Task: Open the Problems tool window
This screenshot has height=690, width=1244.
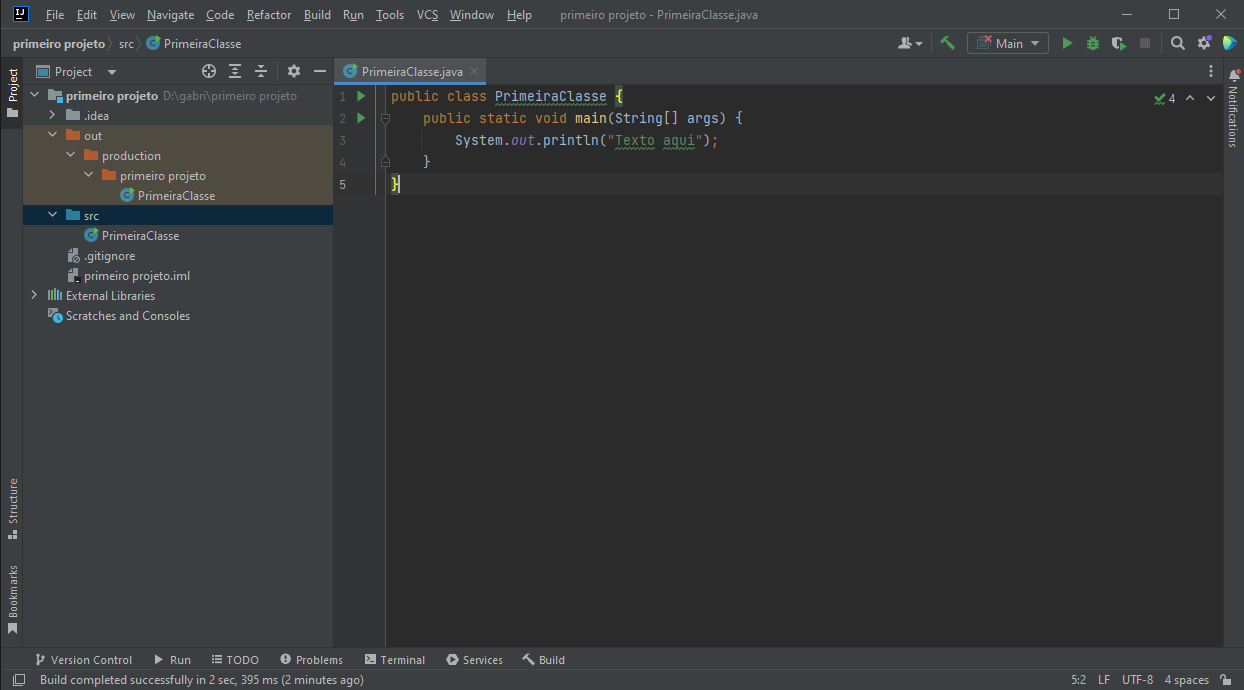Action: tap(311, 660)
